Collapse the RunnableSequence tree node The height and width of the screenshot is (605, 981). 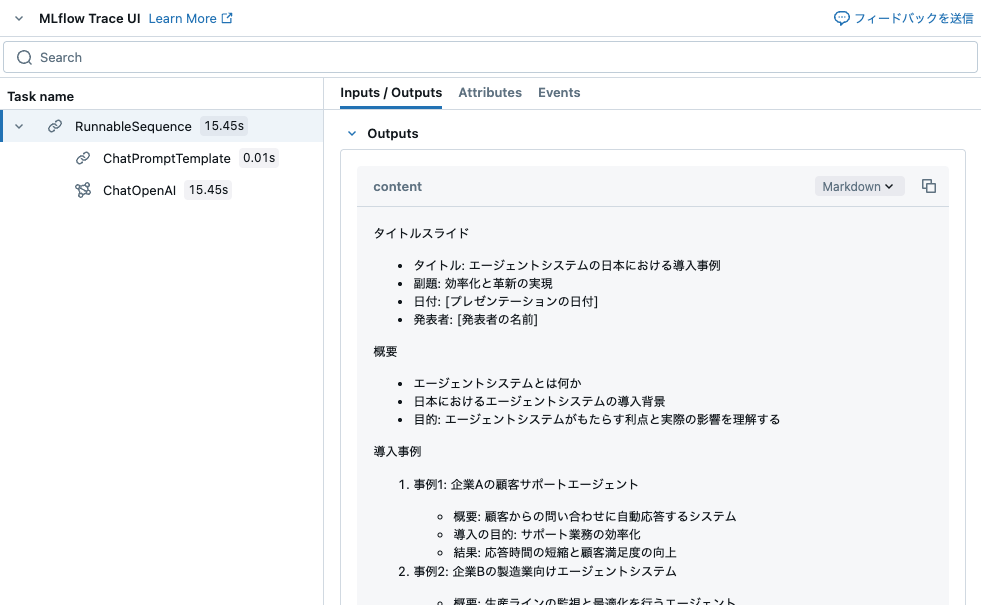click(x=18, y=126)
